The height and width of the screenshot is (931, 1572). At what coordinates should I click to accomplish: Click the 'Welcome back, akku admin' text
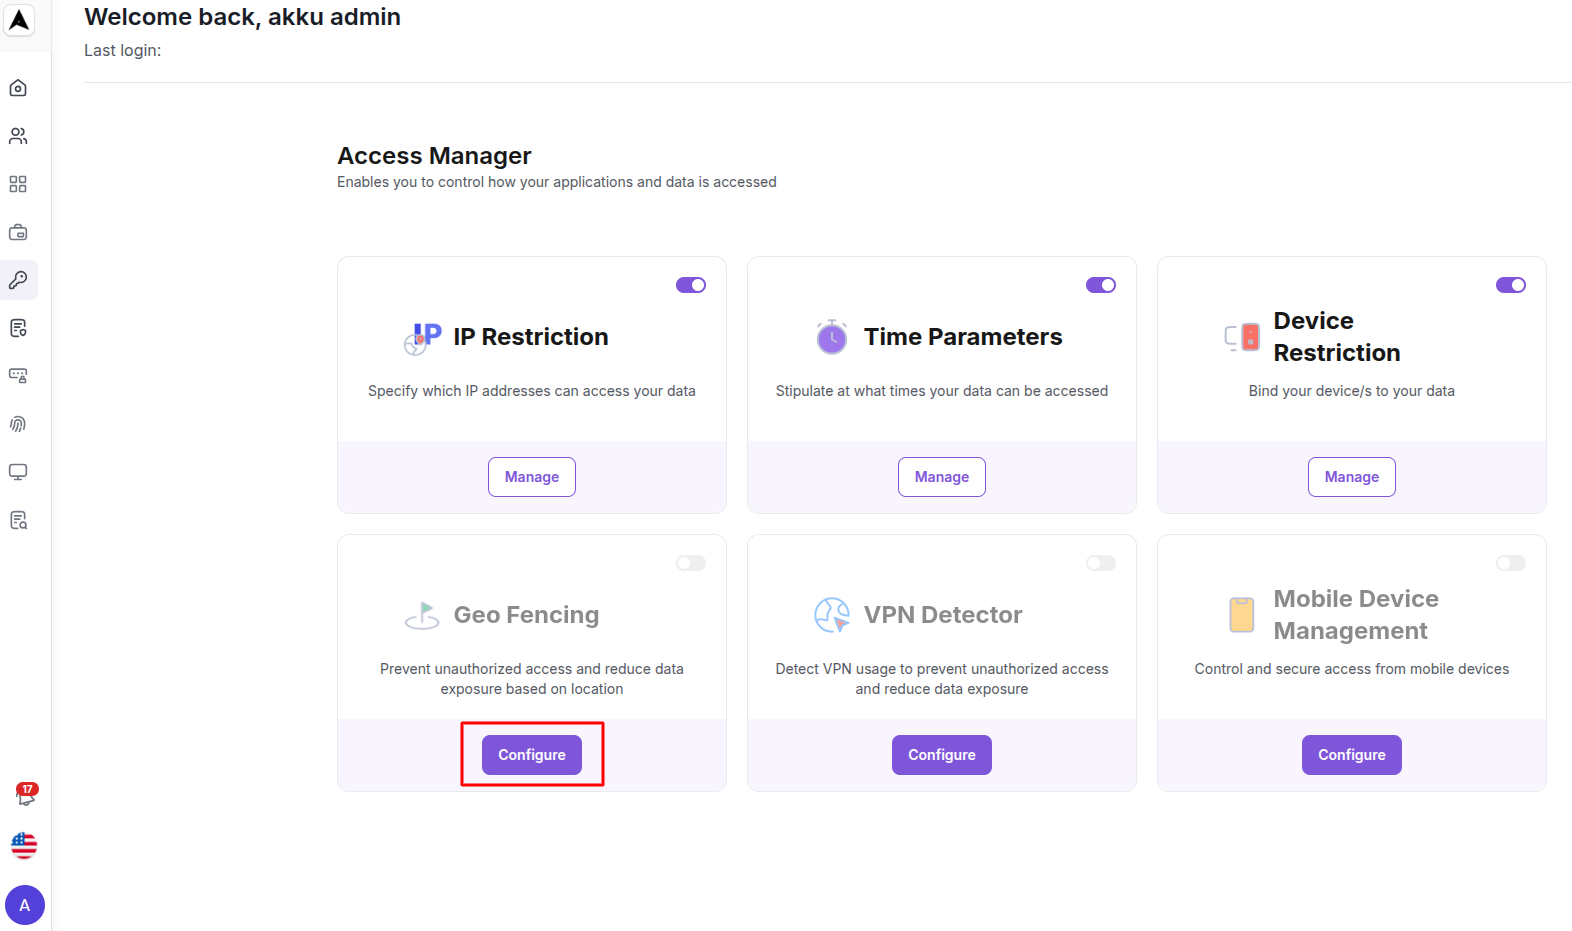click(242, 17)
